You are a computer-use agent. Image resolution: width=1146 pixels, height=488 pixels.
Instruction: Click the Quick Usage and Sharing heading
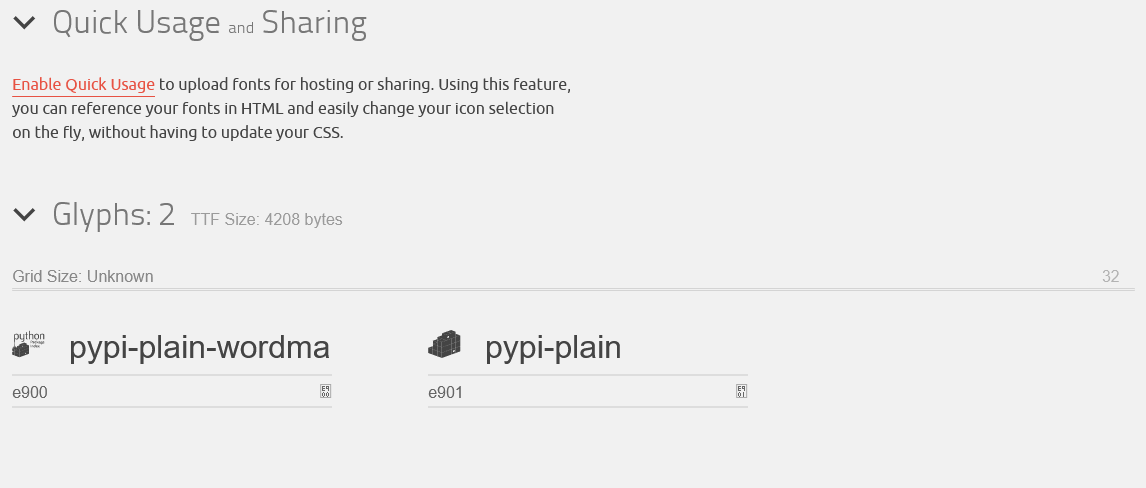point(209,23)
